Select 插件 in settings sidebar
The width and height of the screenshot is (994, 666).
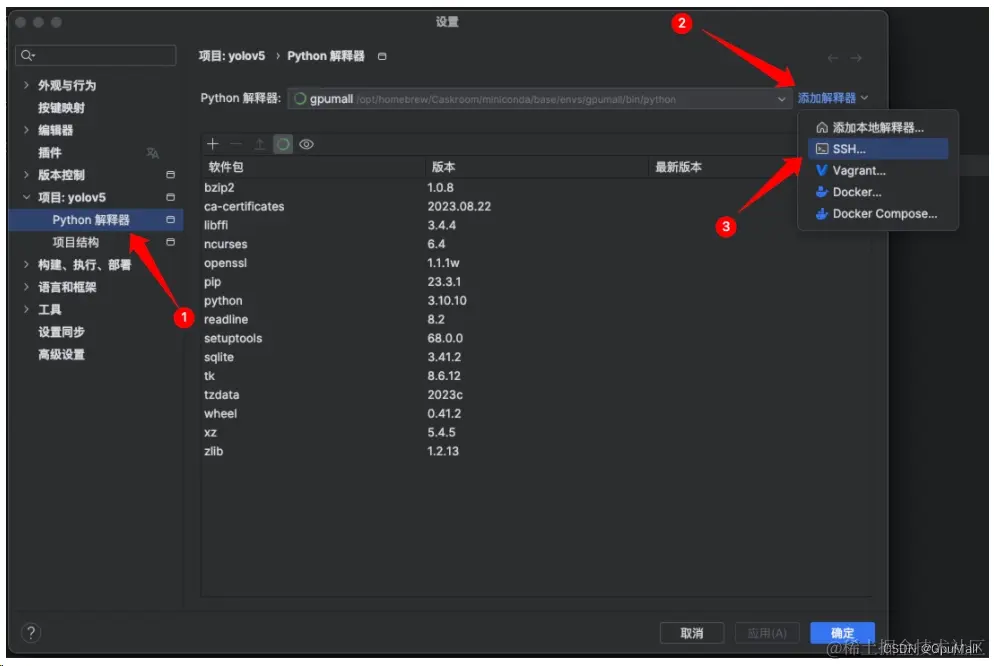[x=49, y=152]
